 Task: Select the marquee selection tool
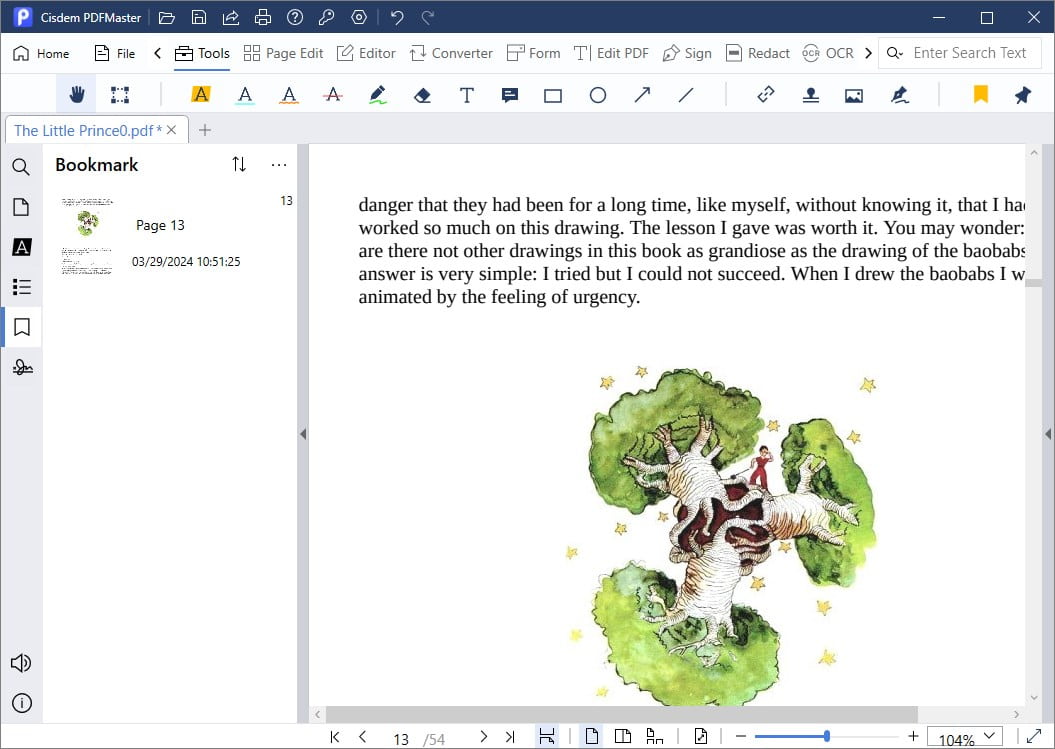(120, 95)
